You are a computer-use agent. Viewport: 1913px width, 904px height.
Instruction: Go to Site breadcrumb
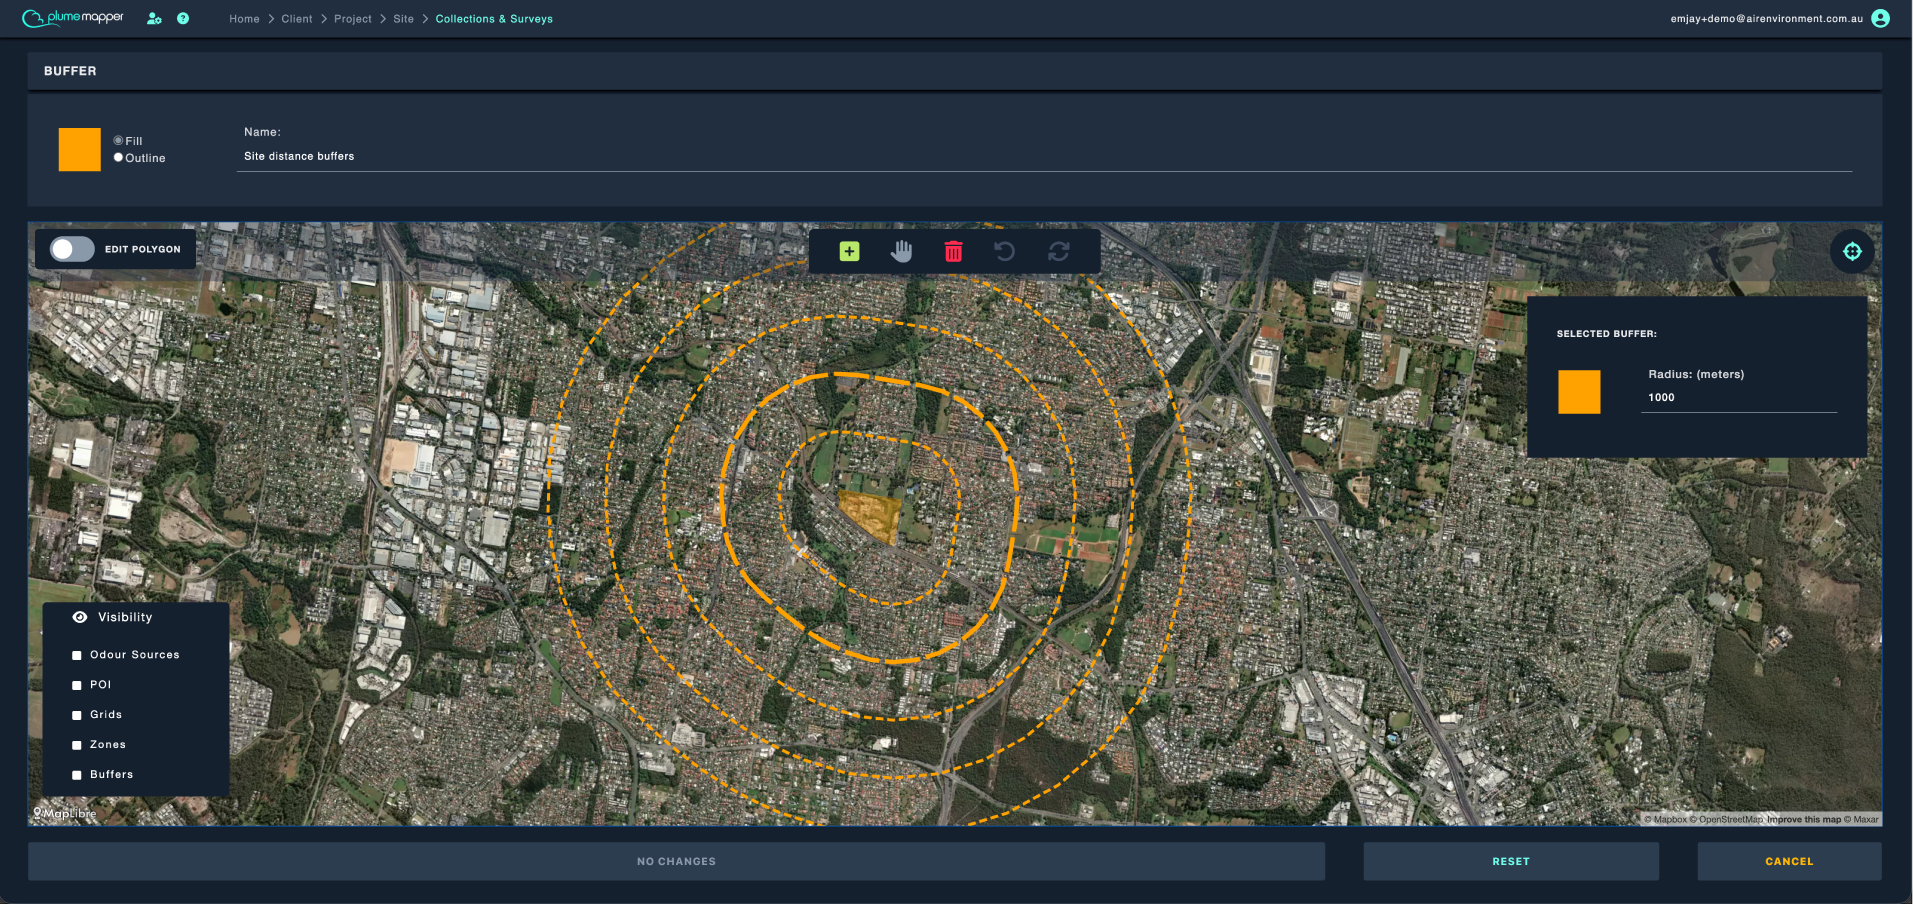pos(403,19)
